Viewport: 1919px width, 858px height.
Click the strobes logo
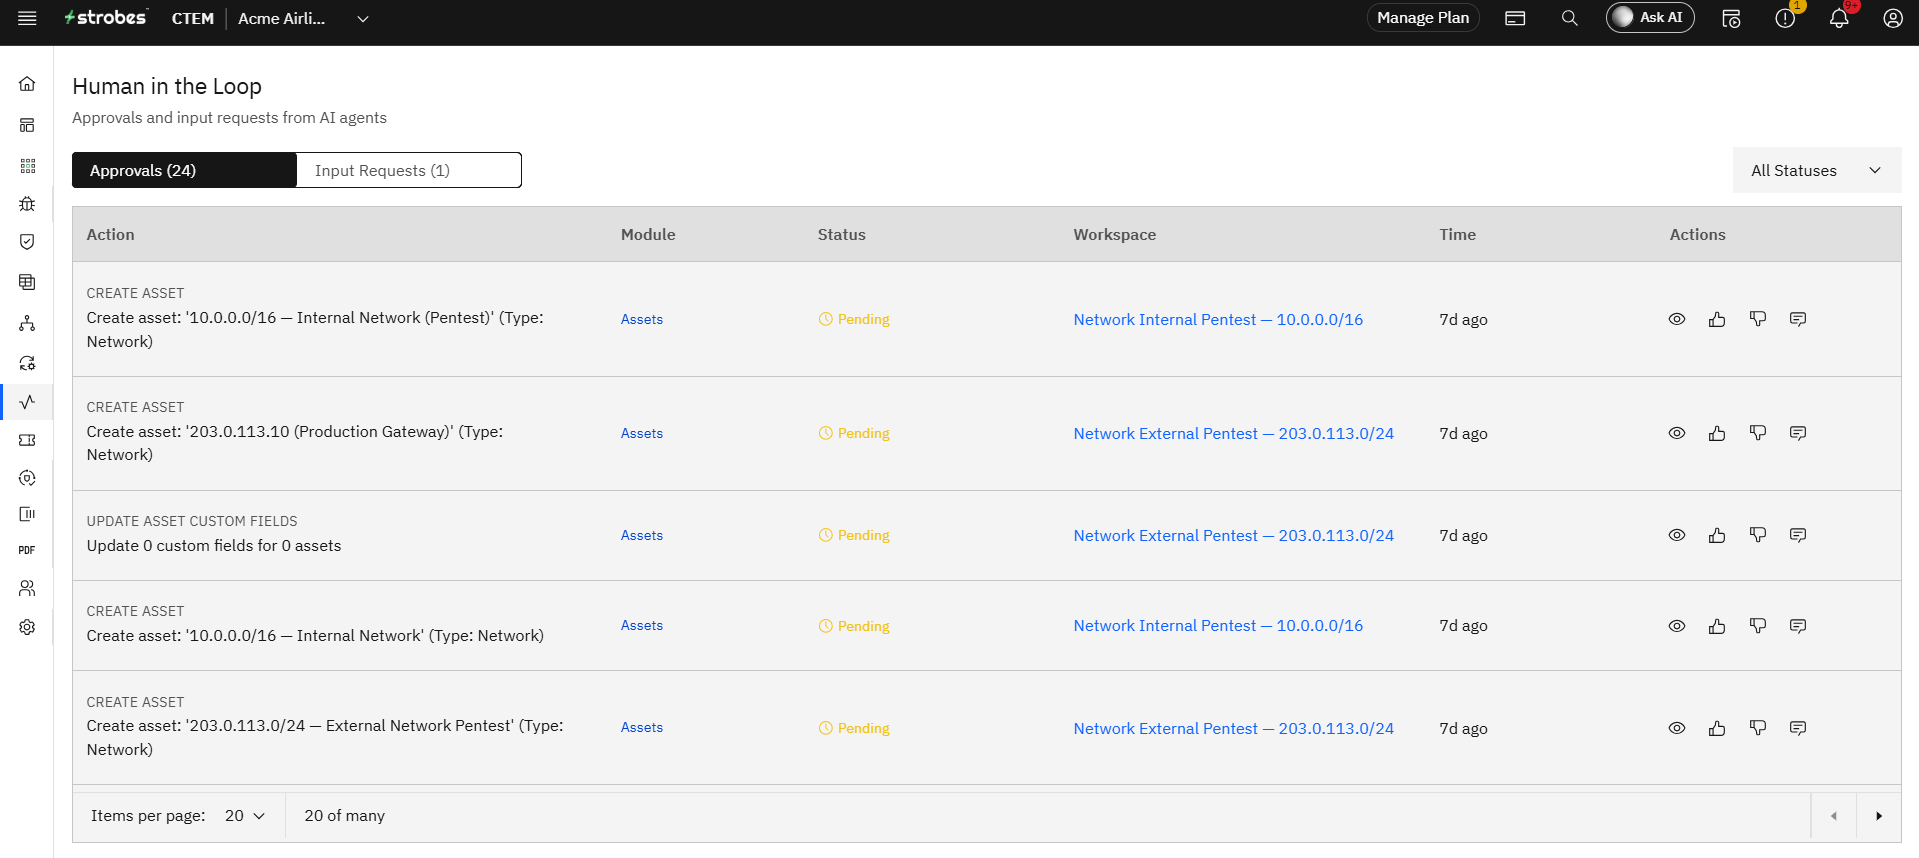[105, 17]
